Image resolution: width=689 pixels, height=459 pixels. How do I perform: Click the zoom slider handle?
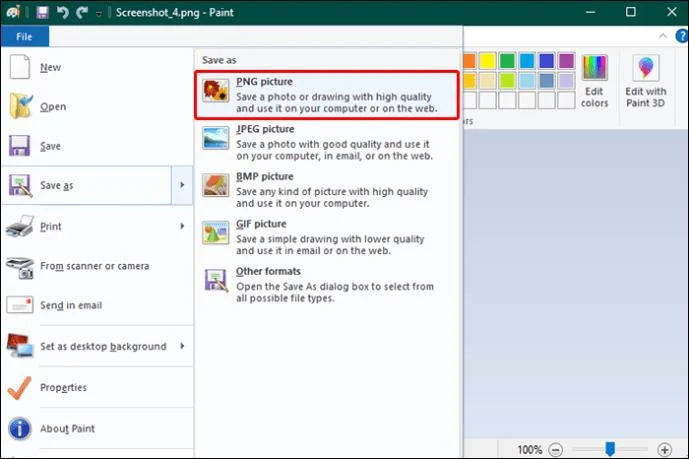click(x=610, y=449)
